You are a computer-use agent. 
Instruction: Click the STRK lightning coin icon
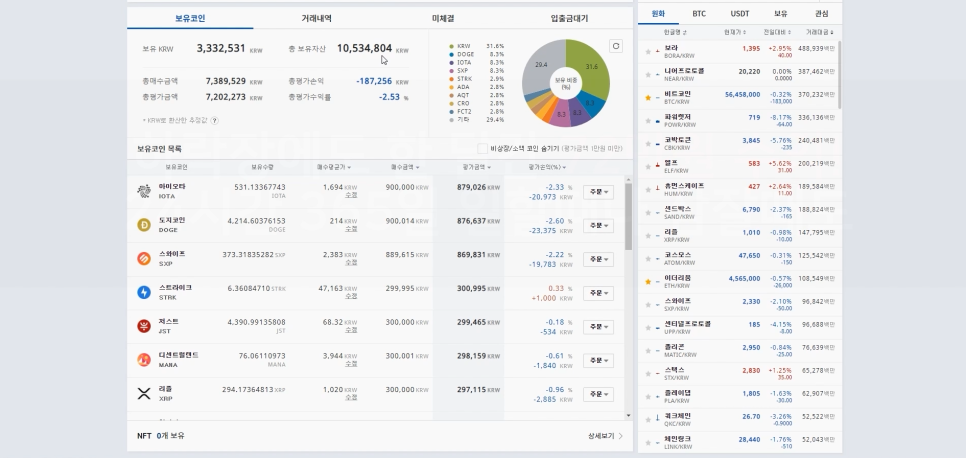point(143,292)
